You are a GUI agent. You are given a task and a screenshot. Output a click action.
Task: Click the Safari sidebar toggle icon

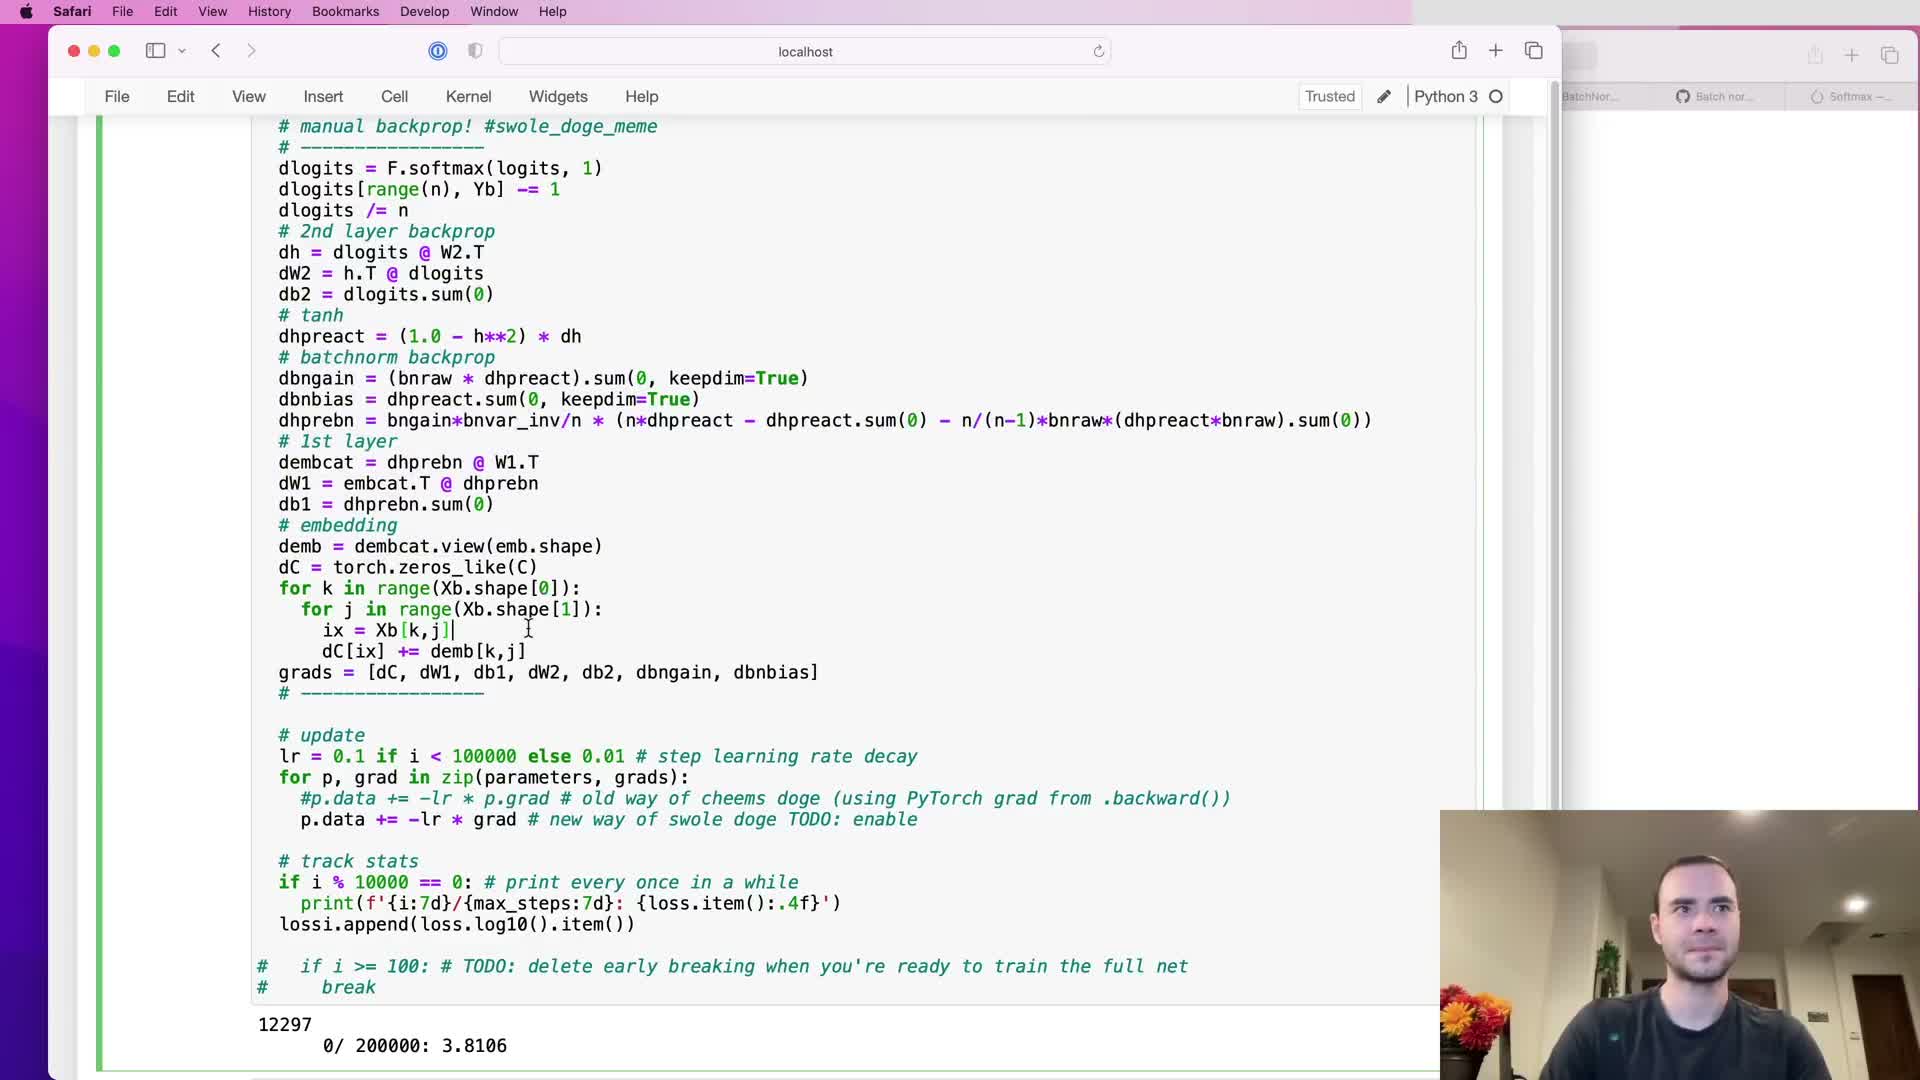click(155, 51)
